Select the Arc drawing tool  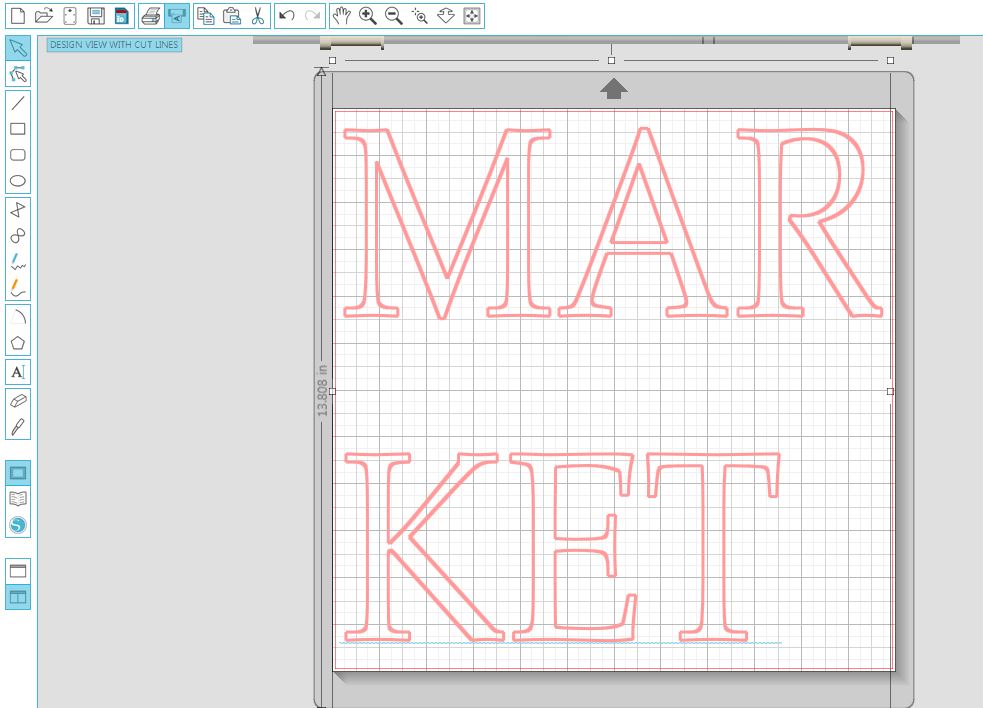click(18, 317)
